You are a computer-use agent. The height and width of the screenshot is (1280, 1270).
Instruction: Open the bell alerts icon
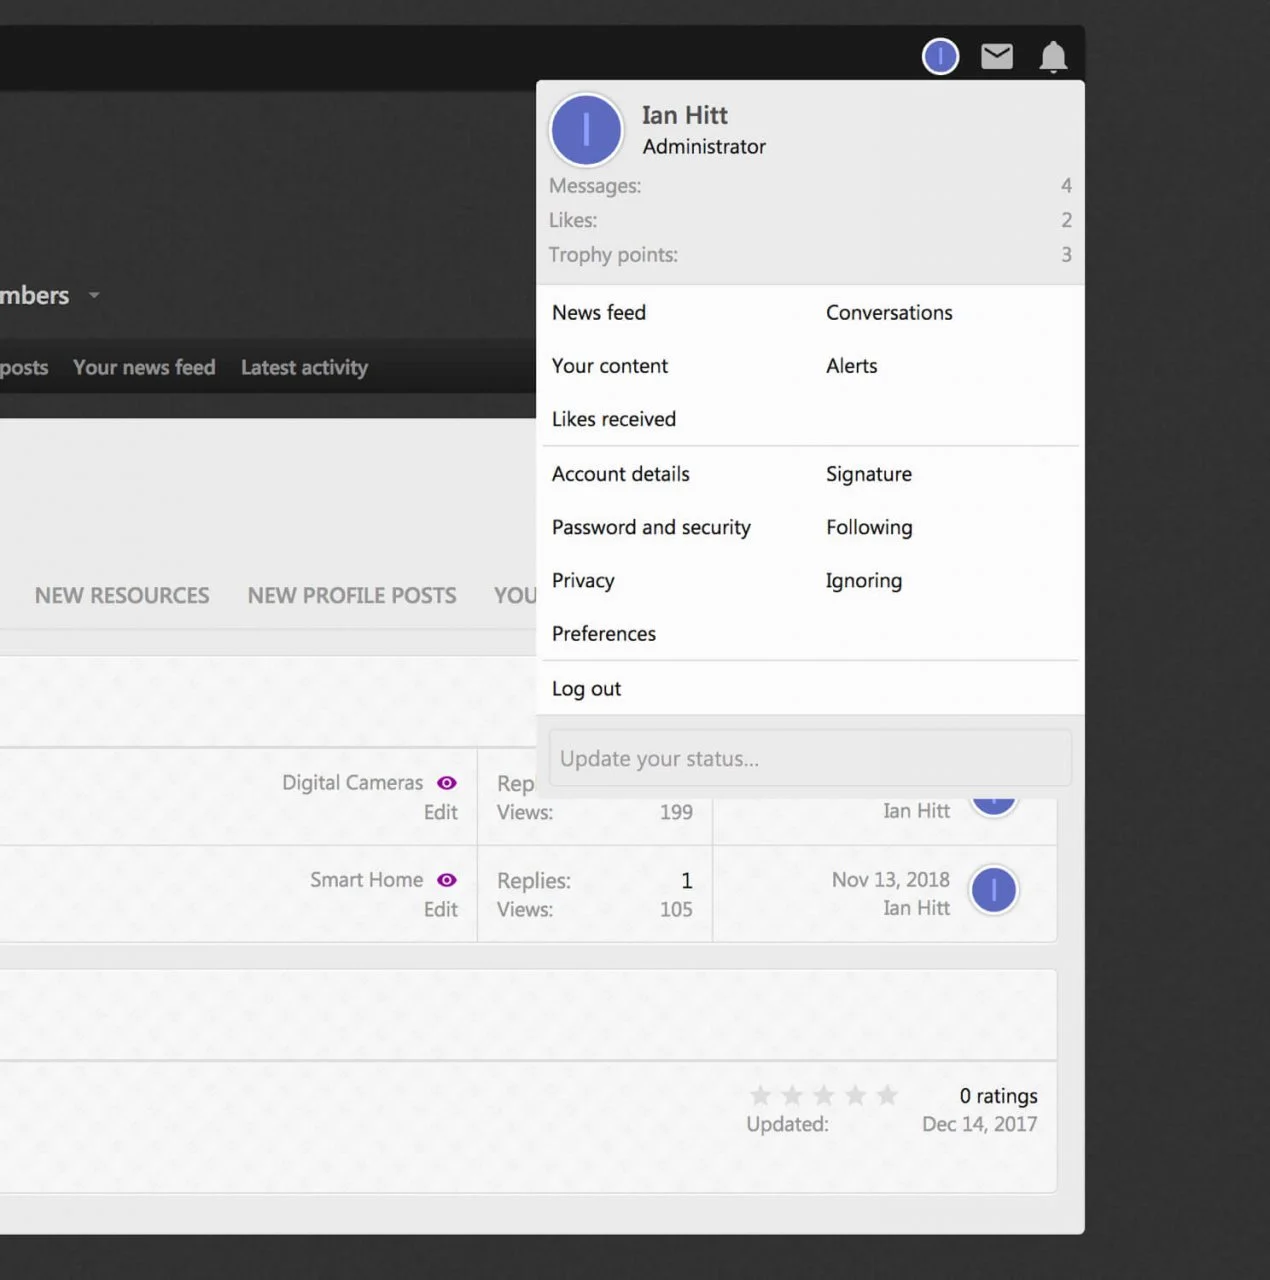click(1053, 57)
